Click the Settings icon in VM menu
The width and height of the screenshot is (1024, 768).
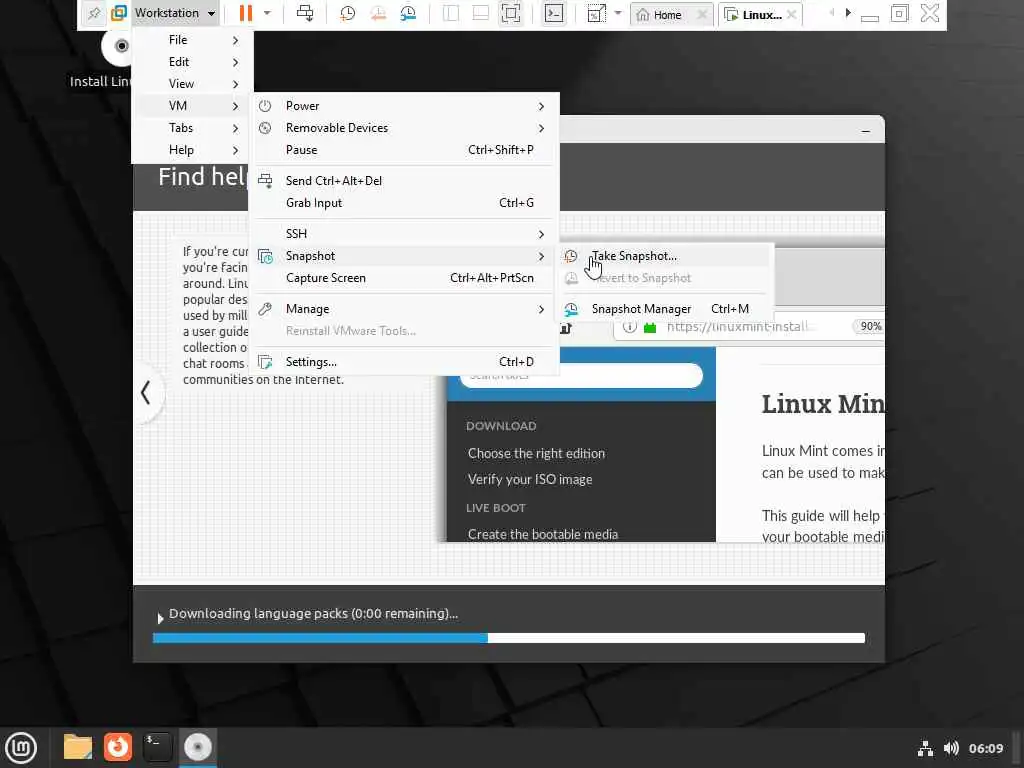(x=265, y=362)
